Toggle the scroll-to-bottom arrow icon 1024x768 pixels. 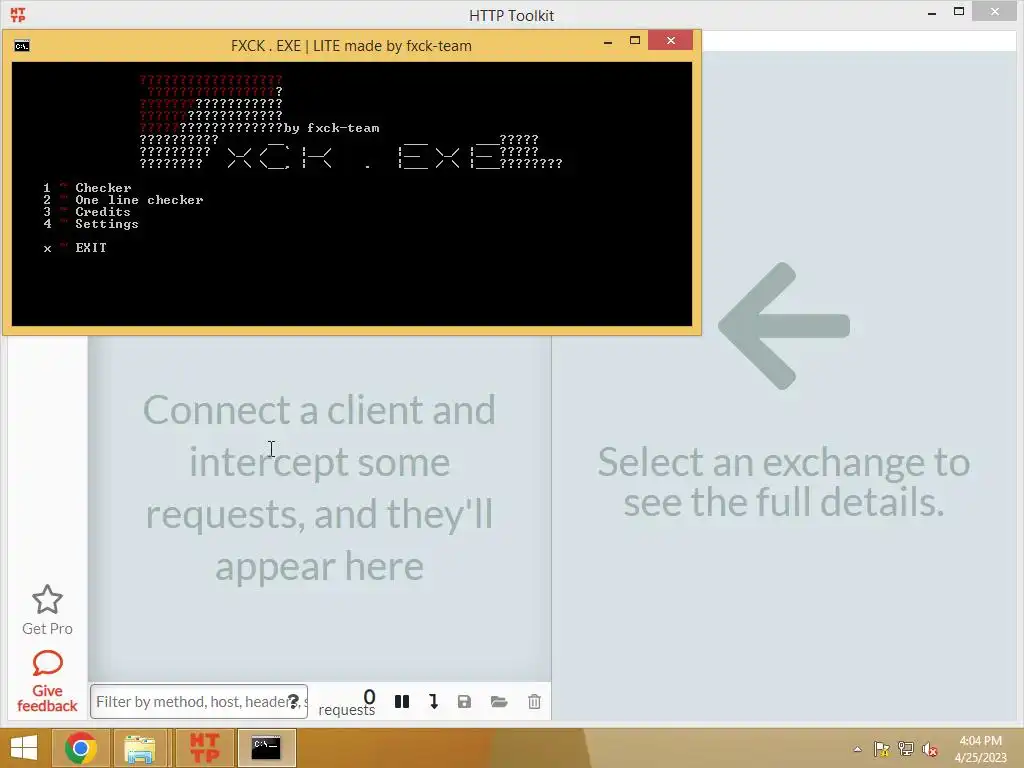[434, 701]
